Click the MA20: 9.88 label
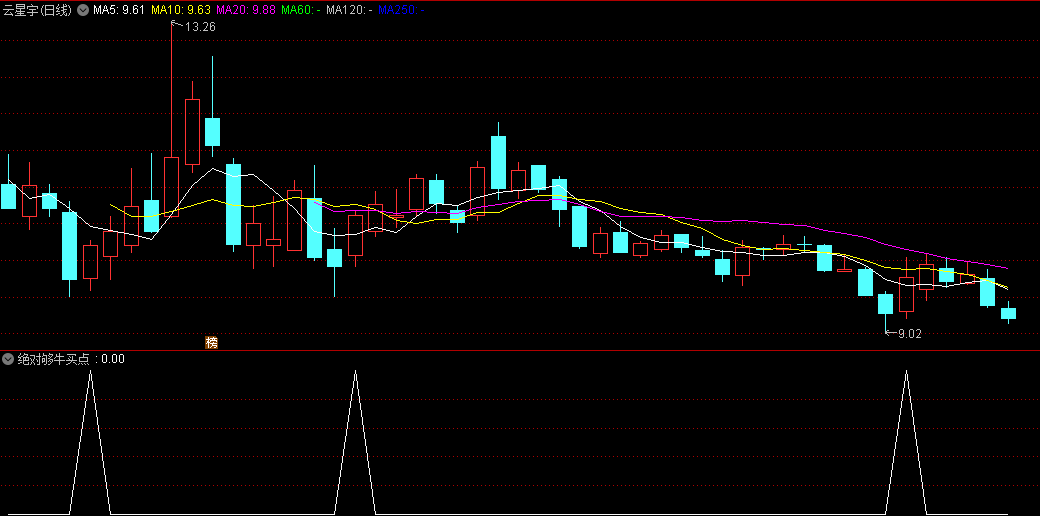 click(245, 10)
